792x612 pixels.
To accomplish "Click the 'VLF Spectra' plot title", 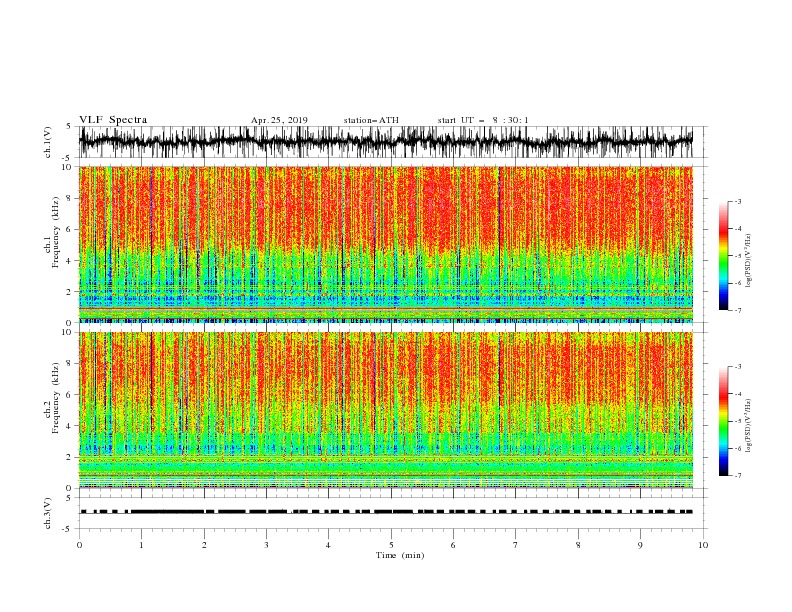I will [x=113, y=120].
